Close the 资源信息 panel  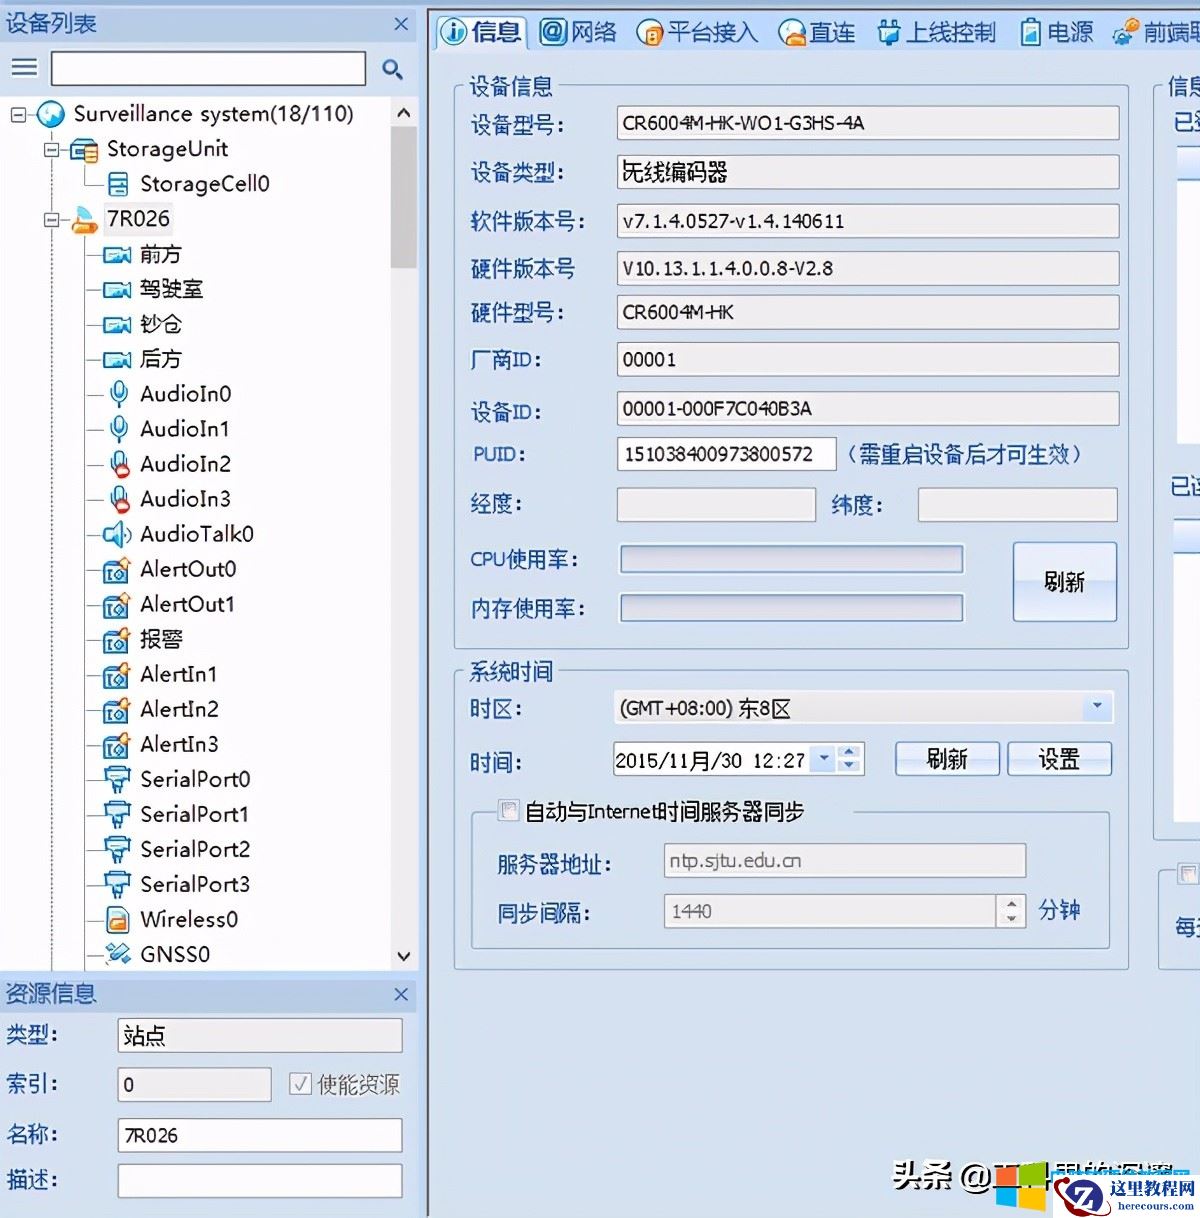pos(401,994)
